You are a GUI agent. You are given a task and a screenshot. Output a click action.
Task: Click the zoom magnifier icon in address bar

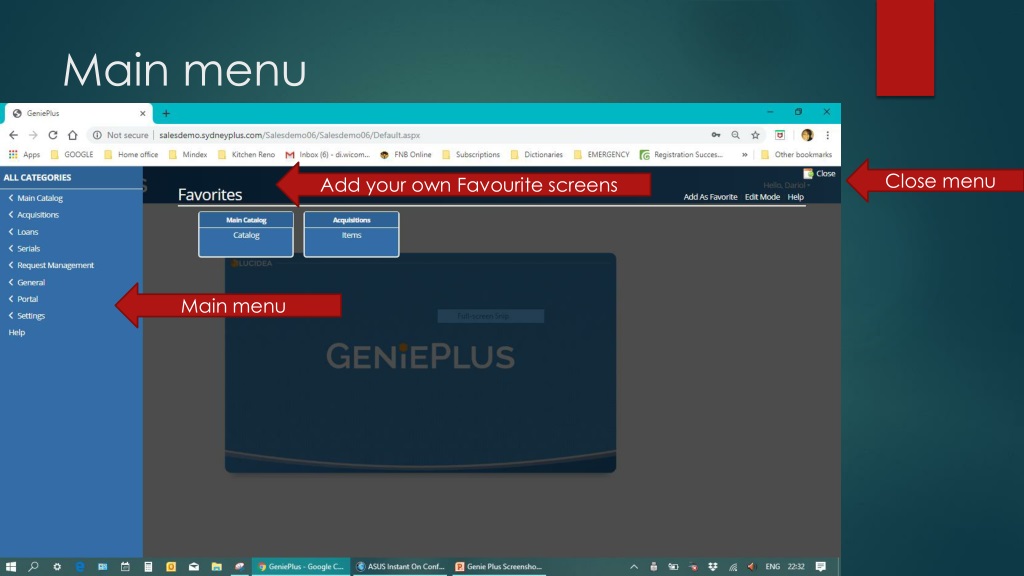(x=735, y=135)
